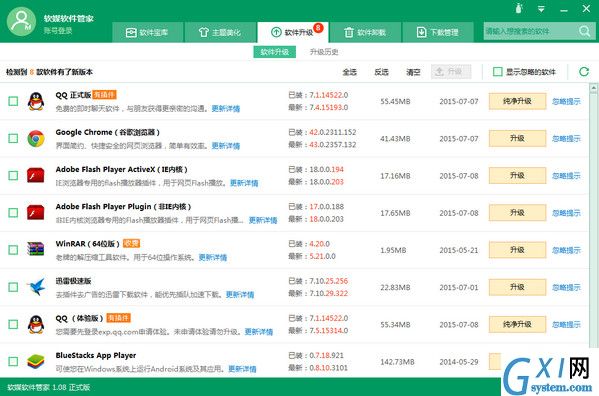Check the 迅雷极速版 checkbox
Screen dimensions: 599x396
coord(13,287)
